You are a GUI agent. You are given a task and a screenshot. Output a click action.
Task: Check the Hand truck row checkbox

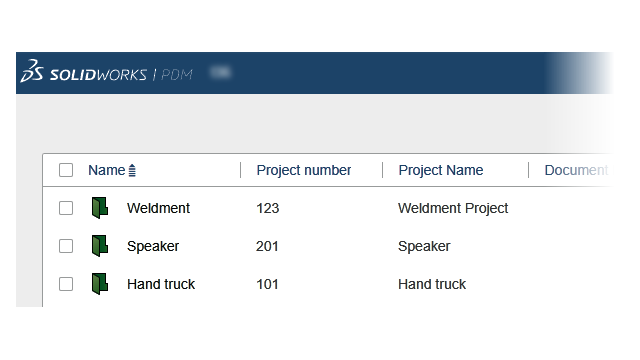point(66,284)
